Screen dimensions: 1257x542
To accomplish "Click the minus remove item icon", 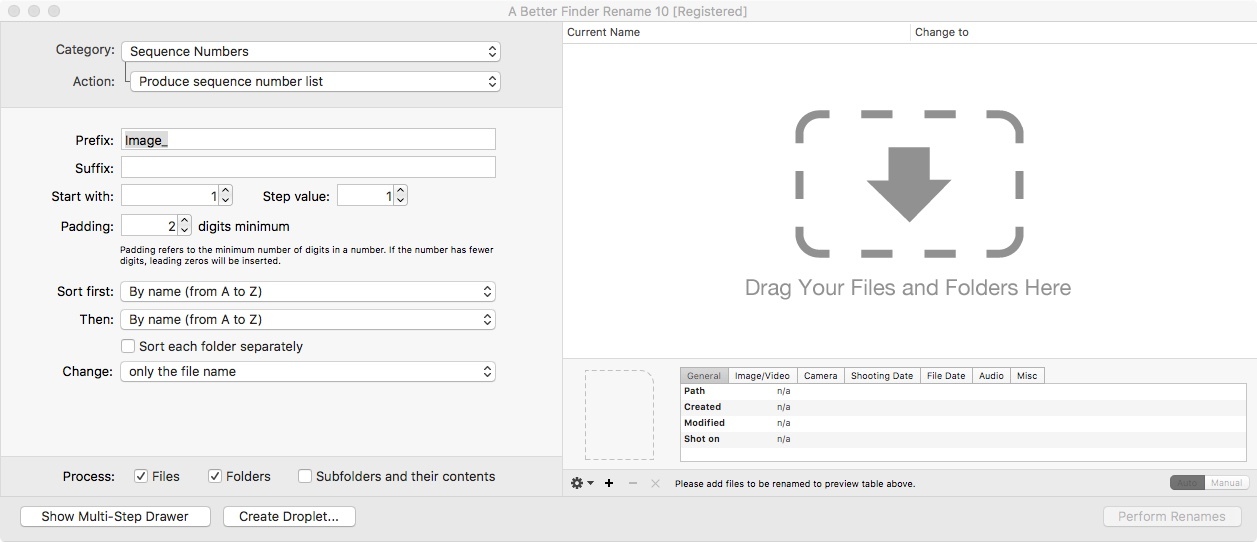I will click(632, 483).
